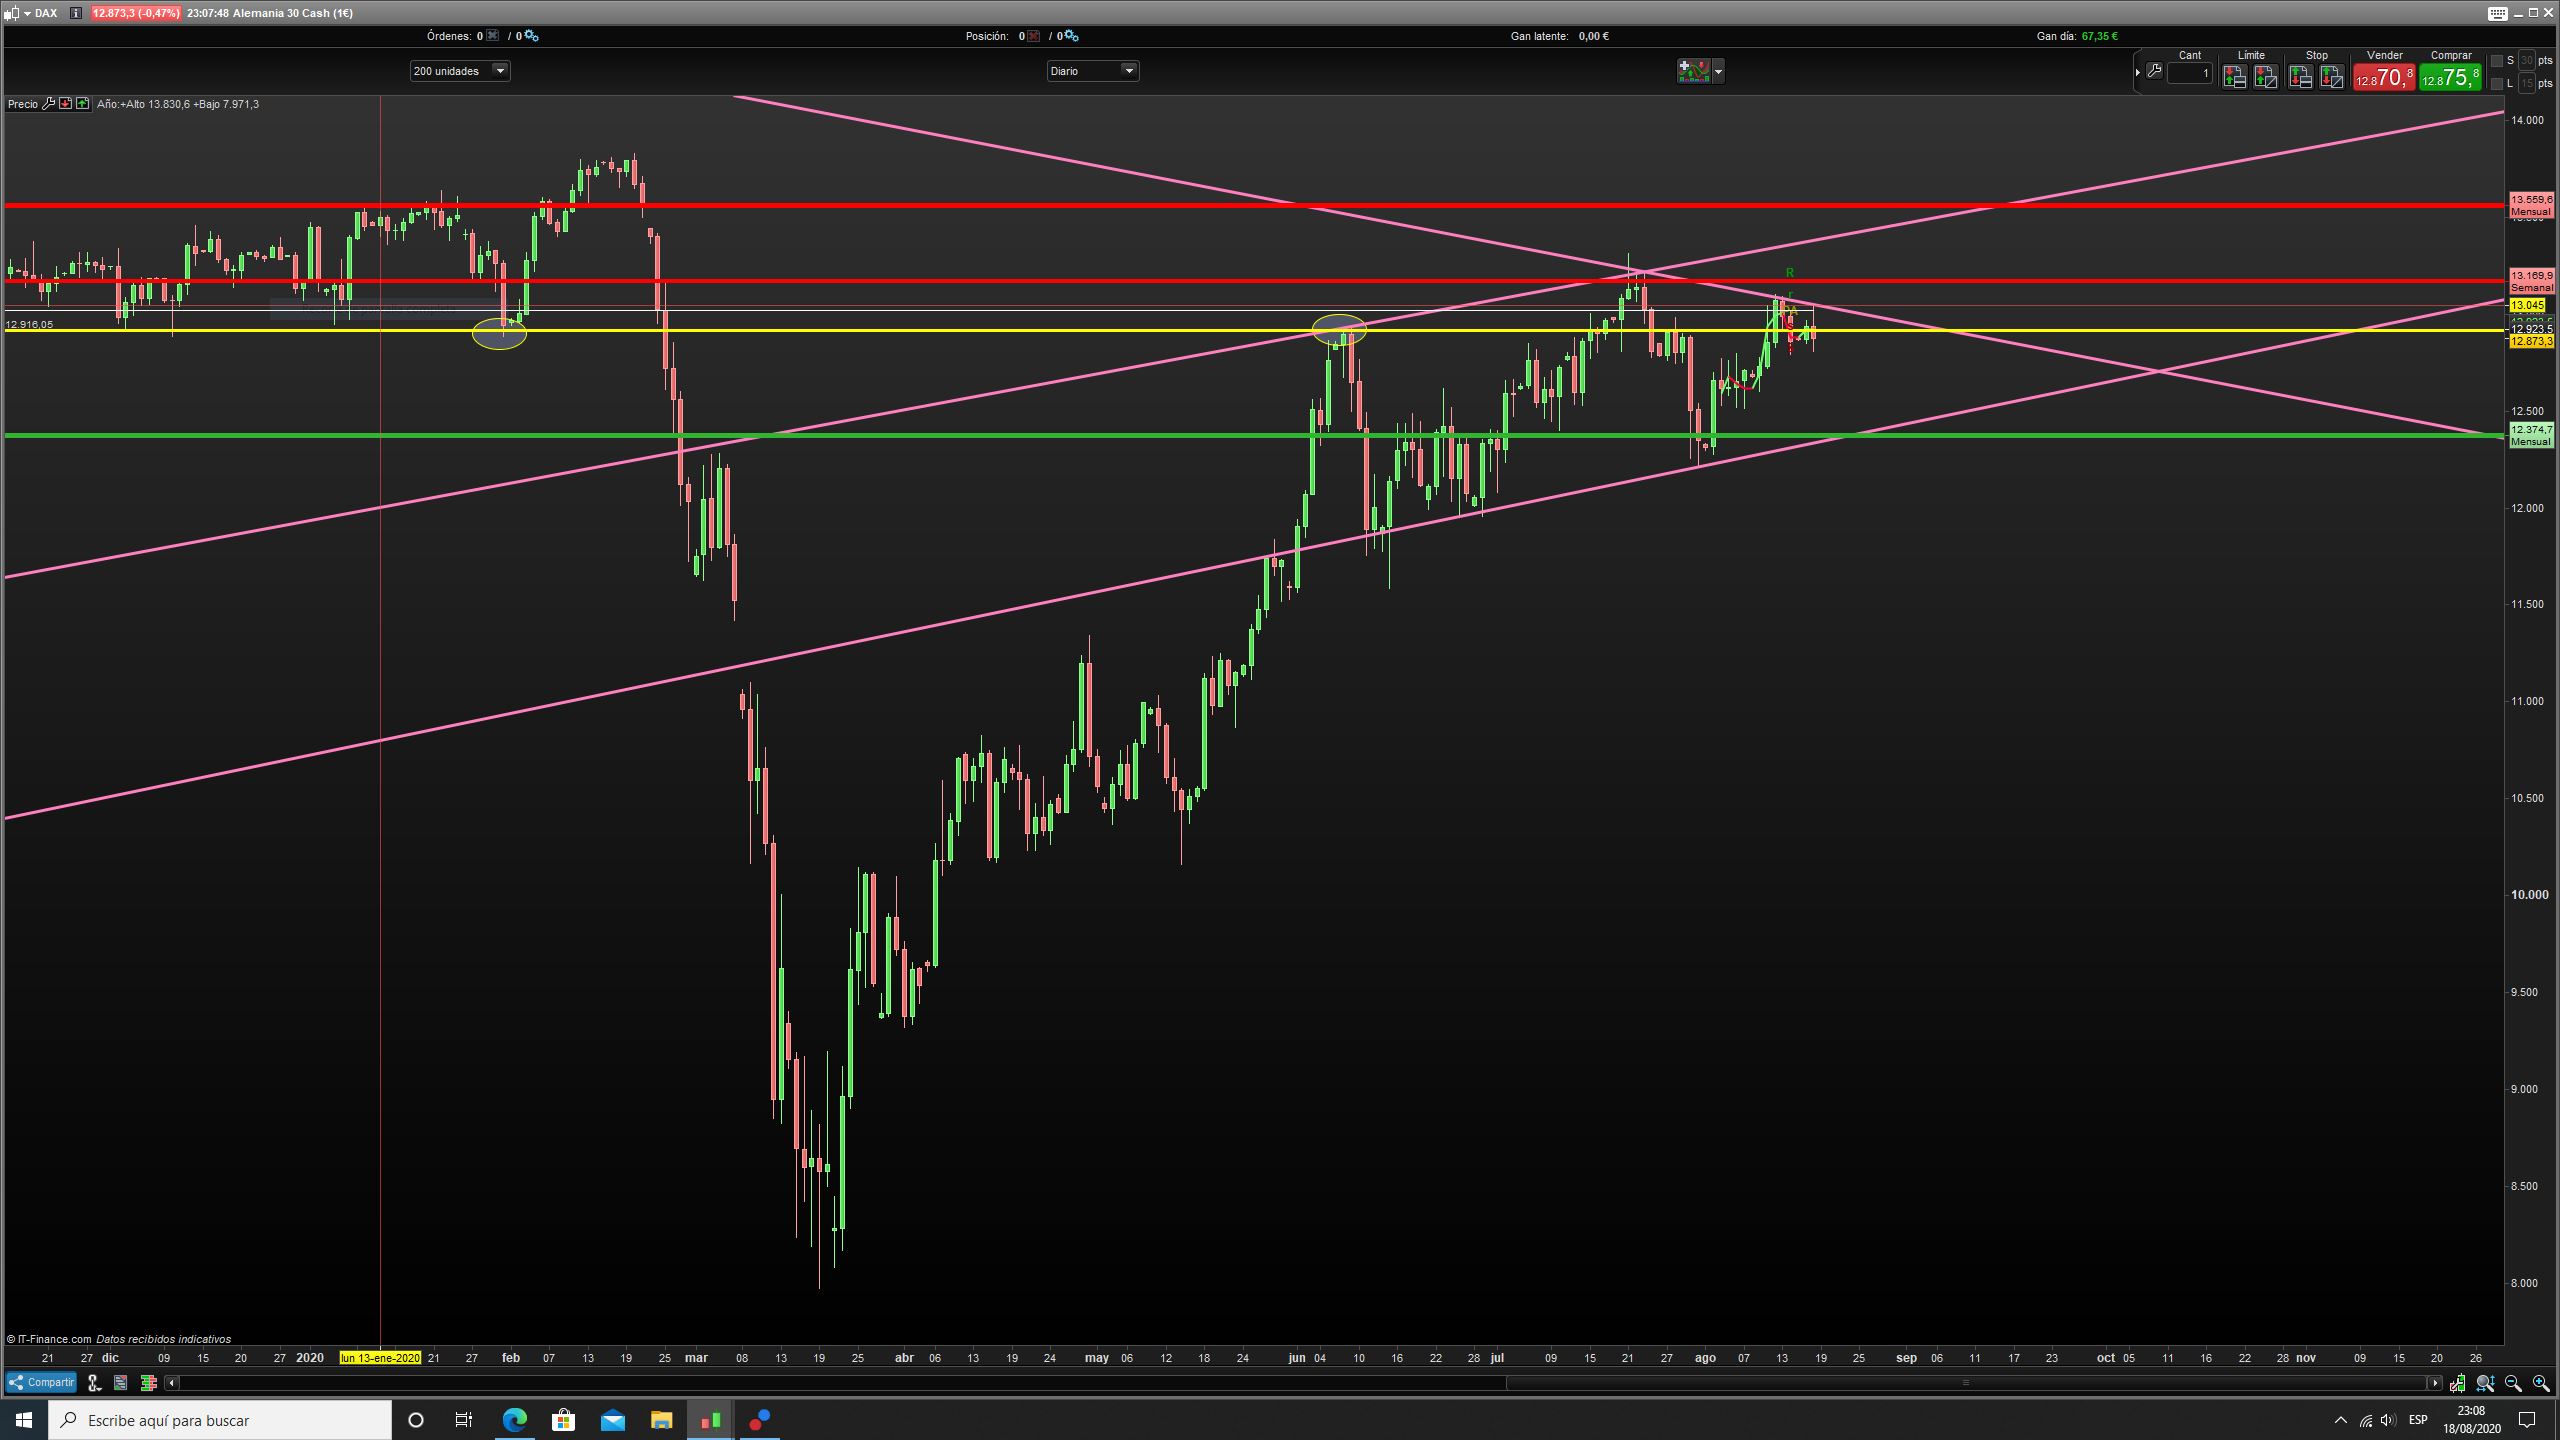This screenshot has width=2560, height=1440.
Task: Open order settings wrench icon
Action: tap(2154, 72)
